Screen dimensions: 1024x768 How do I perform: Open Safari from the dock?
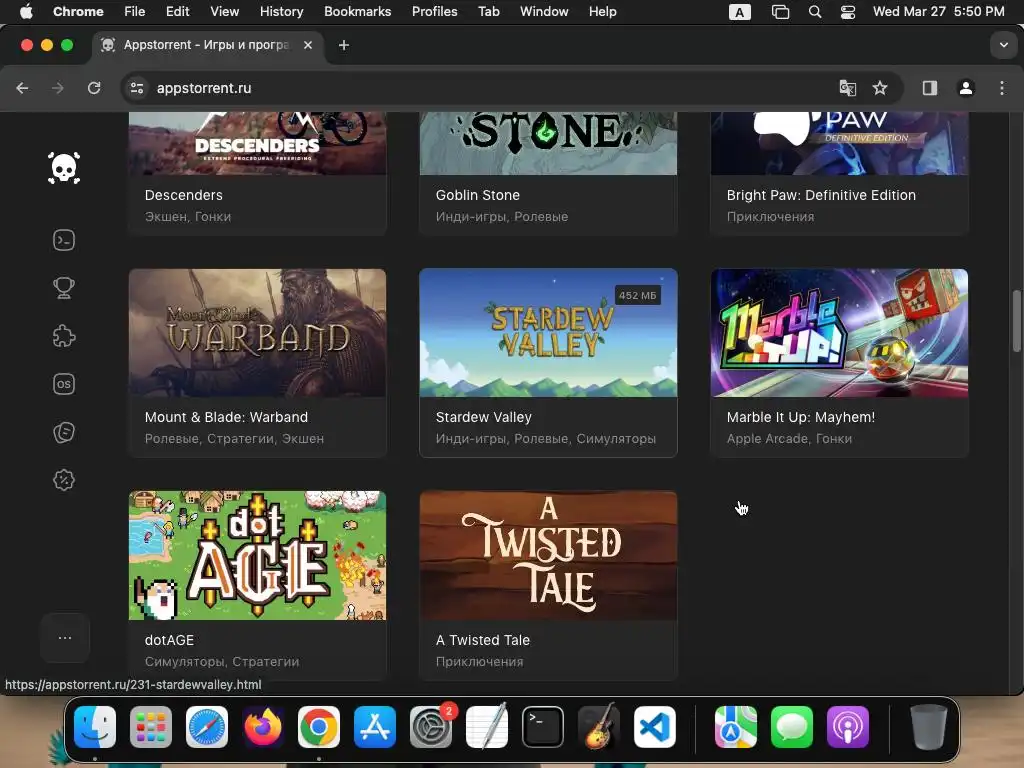[x=207, y=727]
